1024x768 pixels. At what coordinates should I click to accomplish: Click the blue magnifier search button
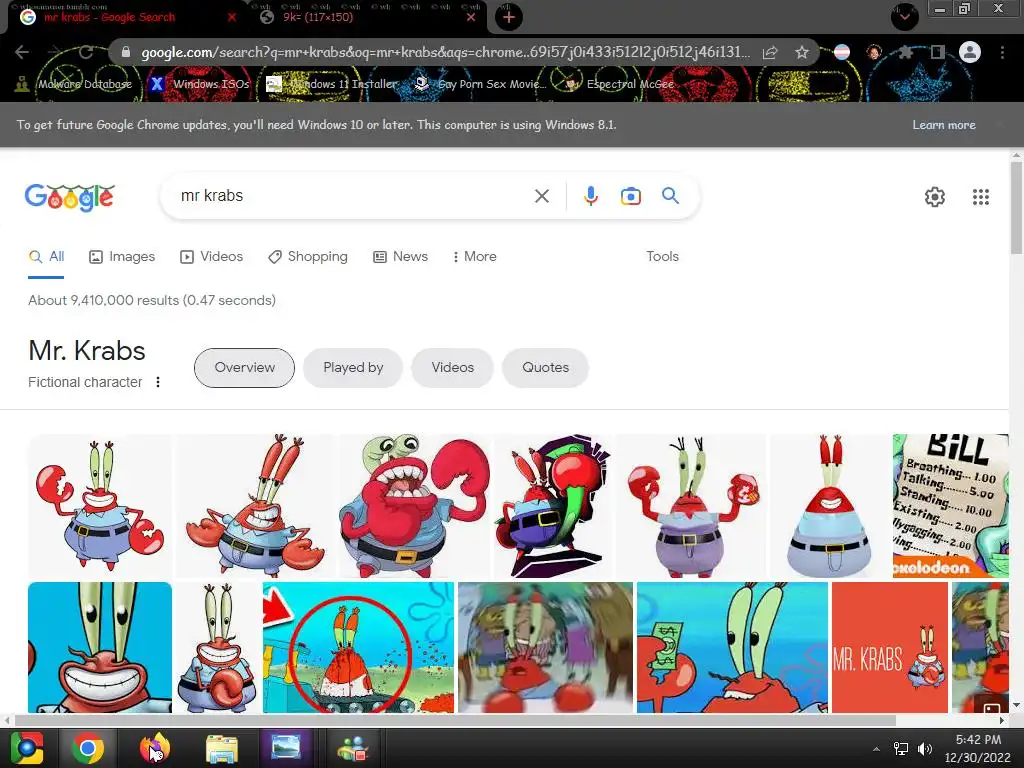pos(670,195)
